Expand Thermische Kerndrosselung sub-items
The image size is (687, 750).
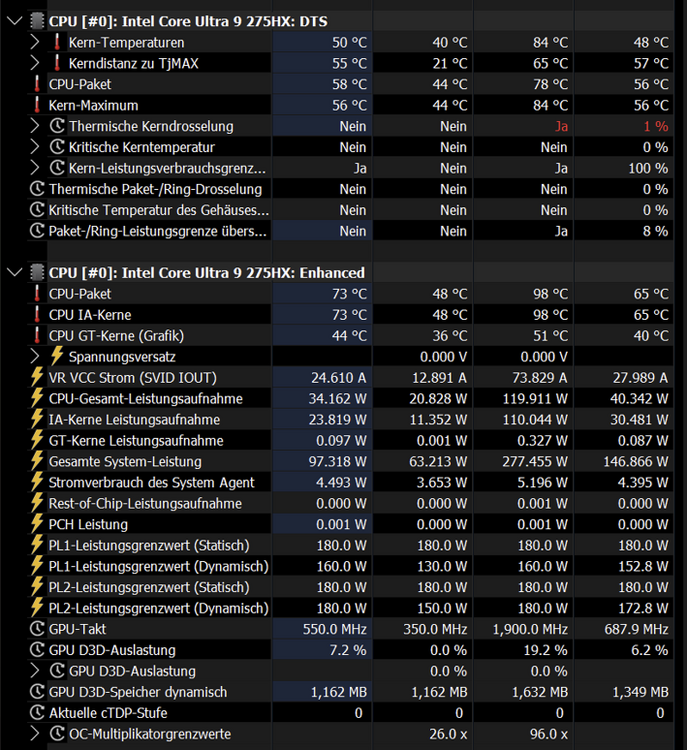pyautogui.click(x=35, y=126)
